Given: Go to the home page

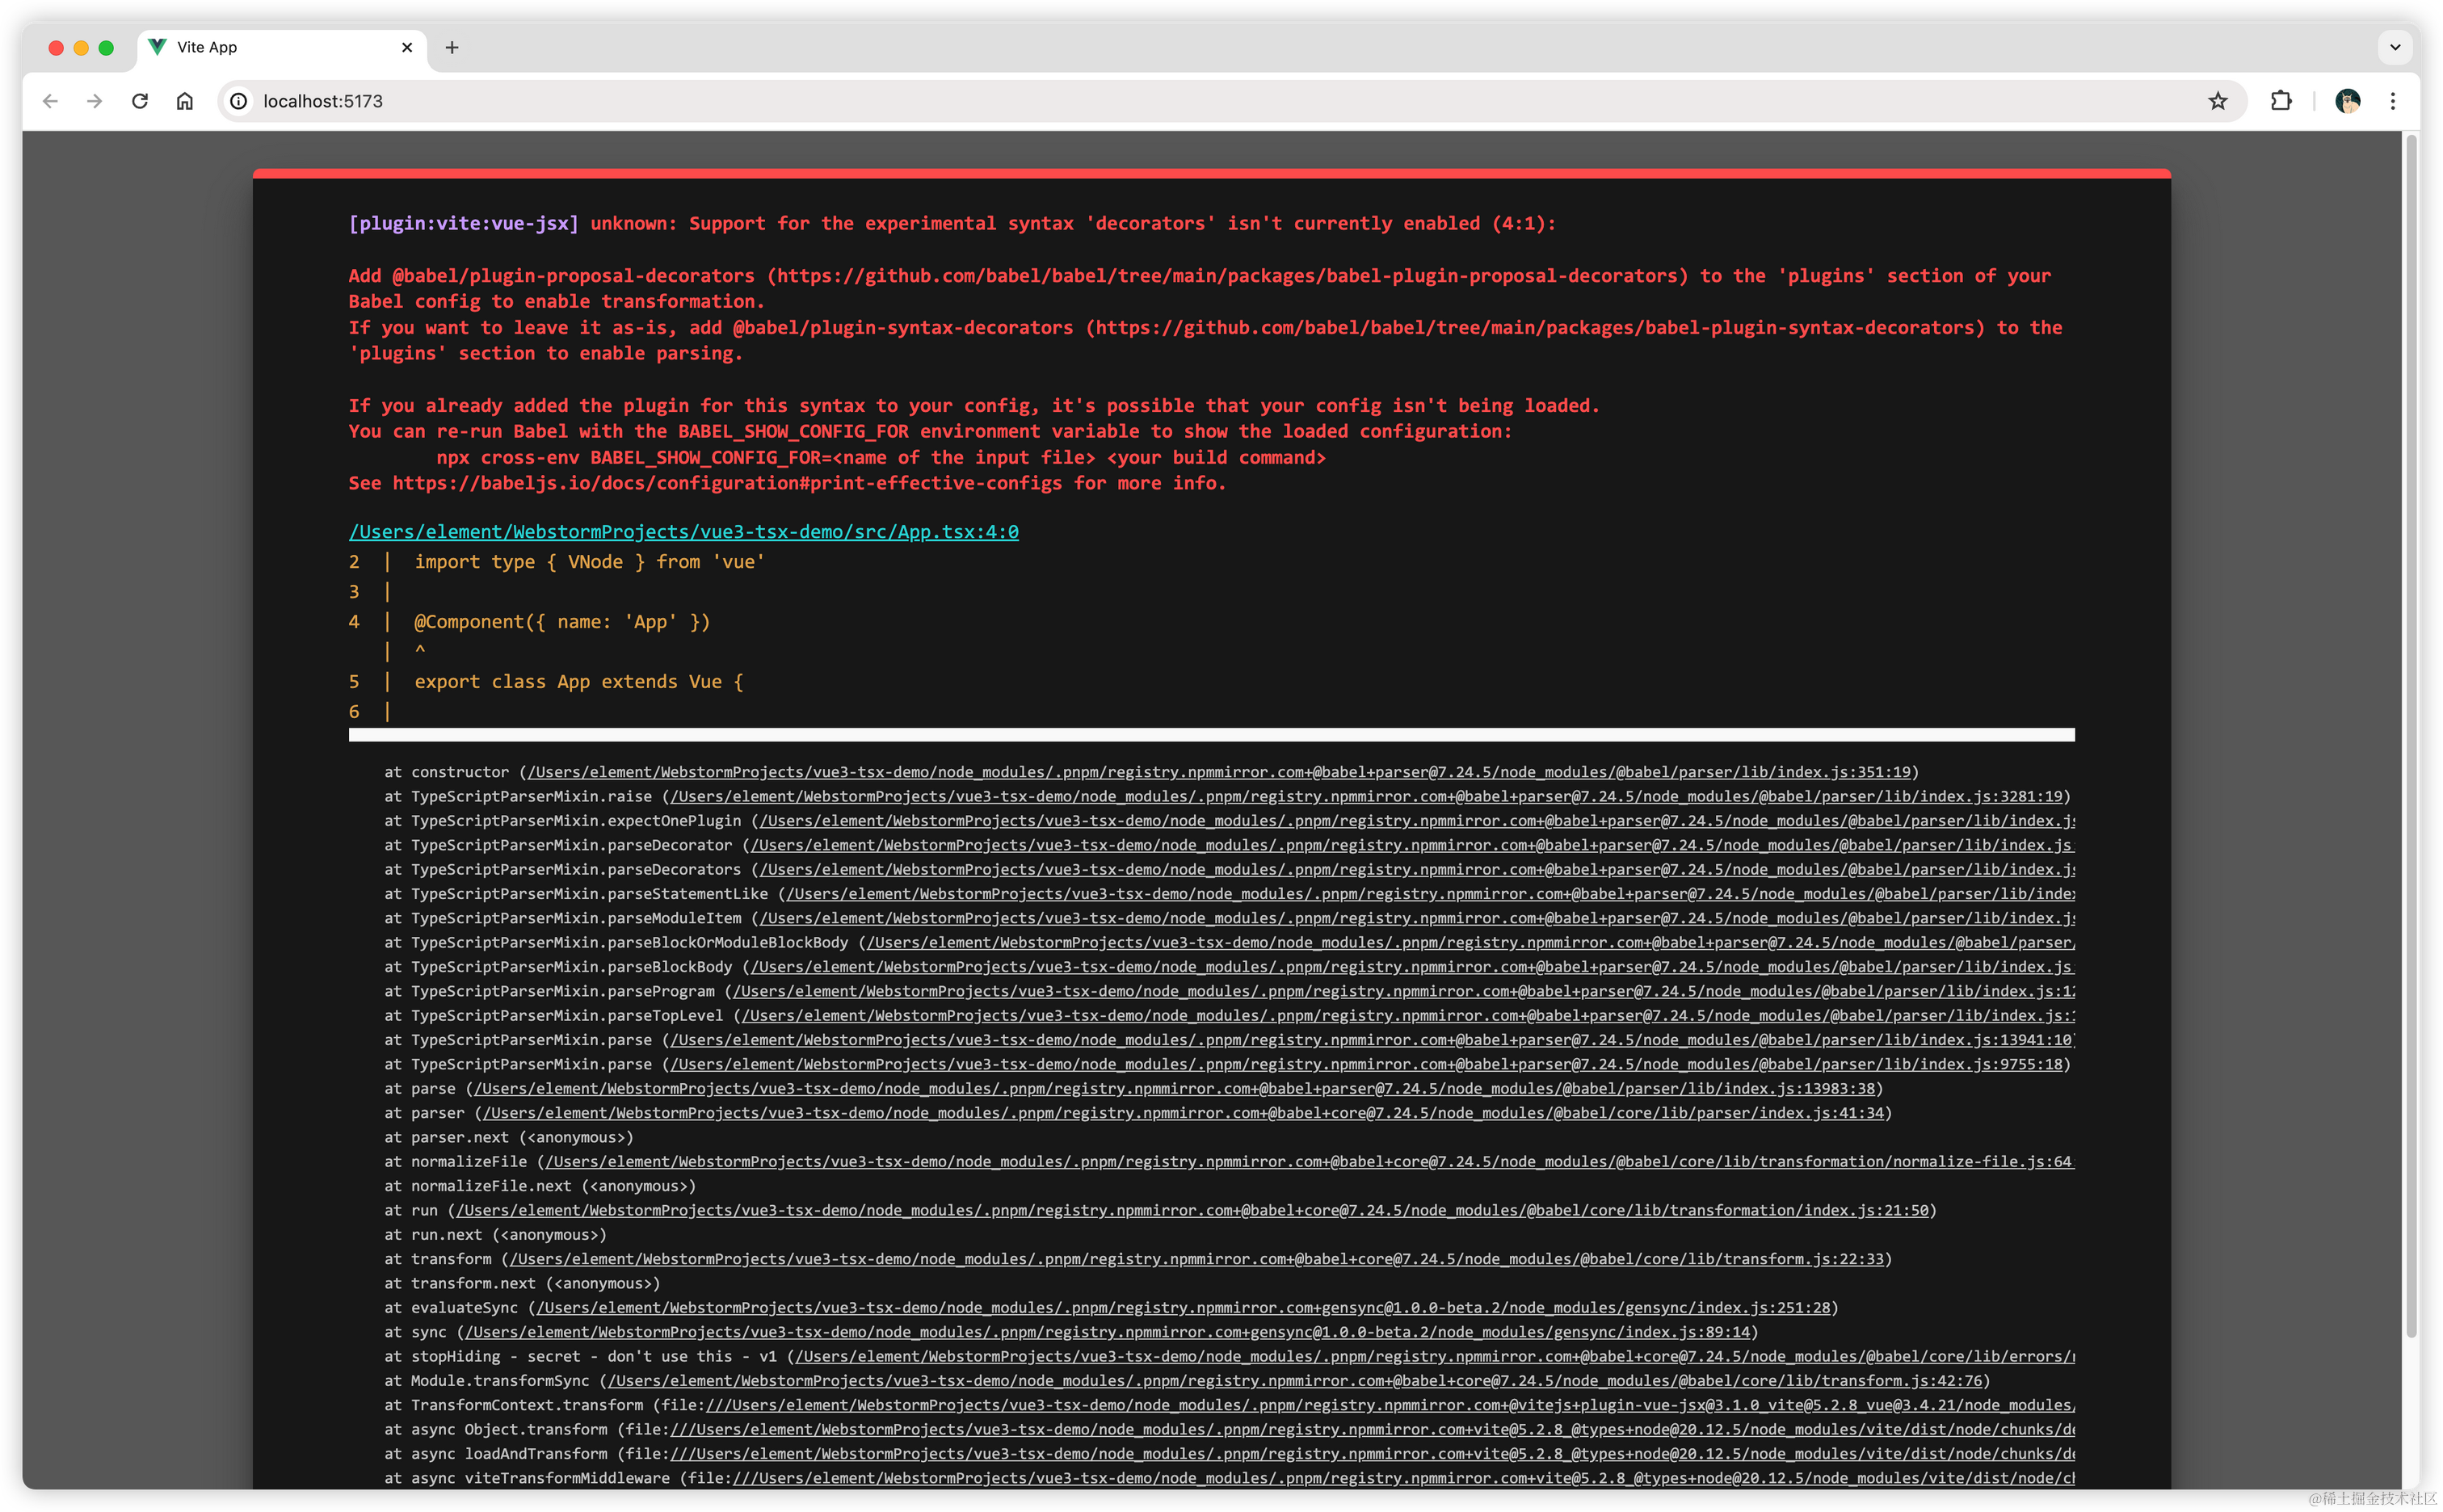Looking at the screenshot, I should (x=185, y=101).
